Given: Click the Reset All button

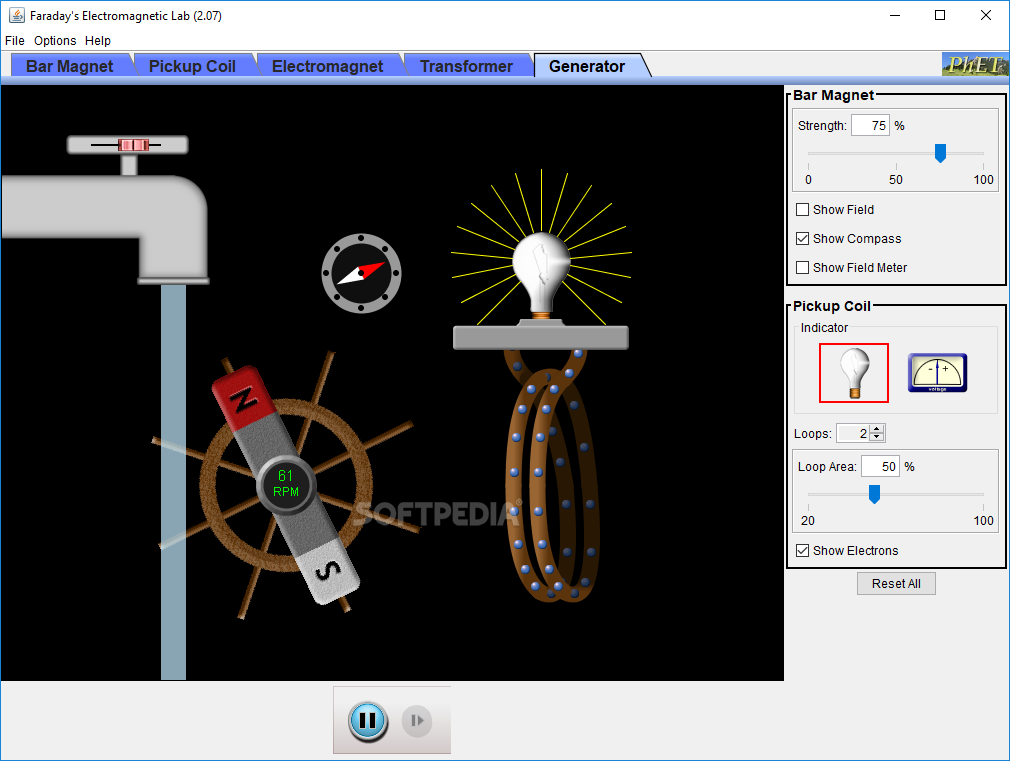Looking at the screenshot, I should pos(896,583).
